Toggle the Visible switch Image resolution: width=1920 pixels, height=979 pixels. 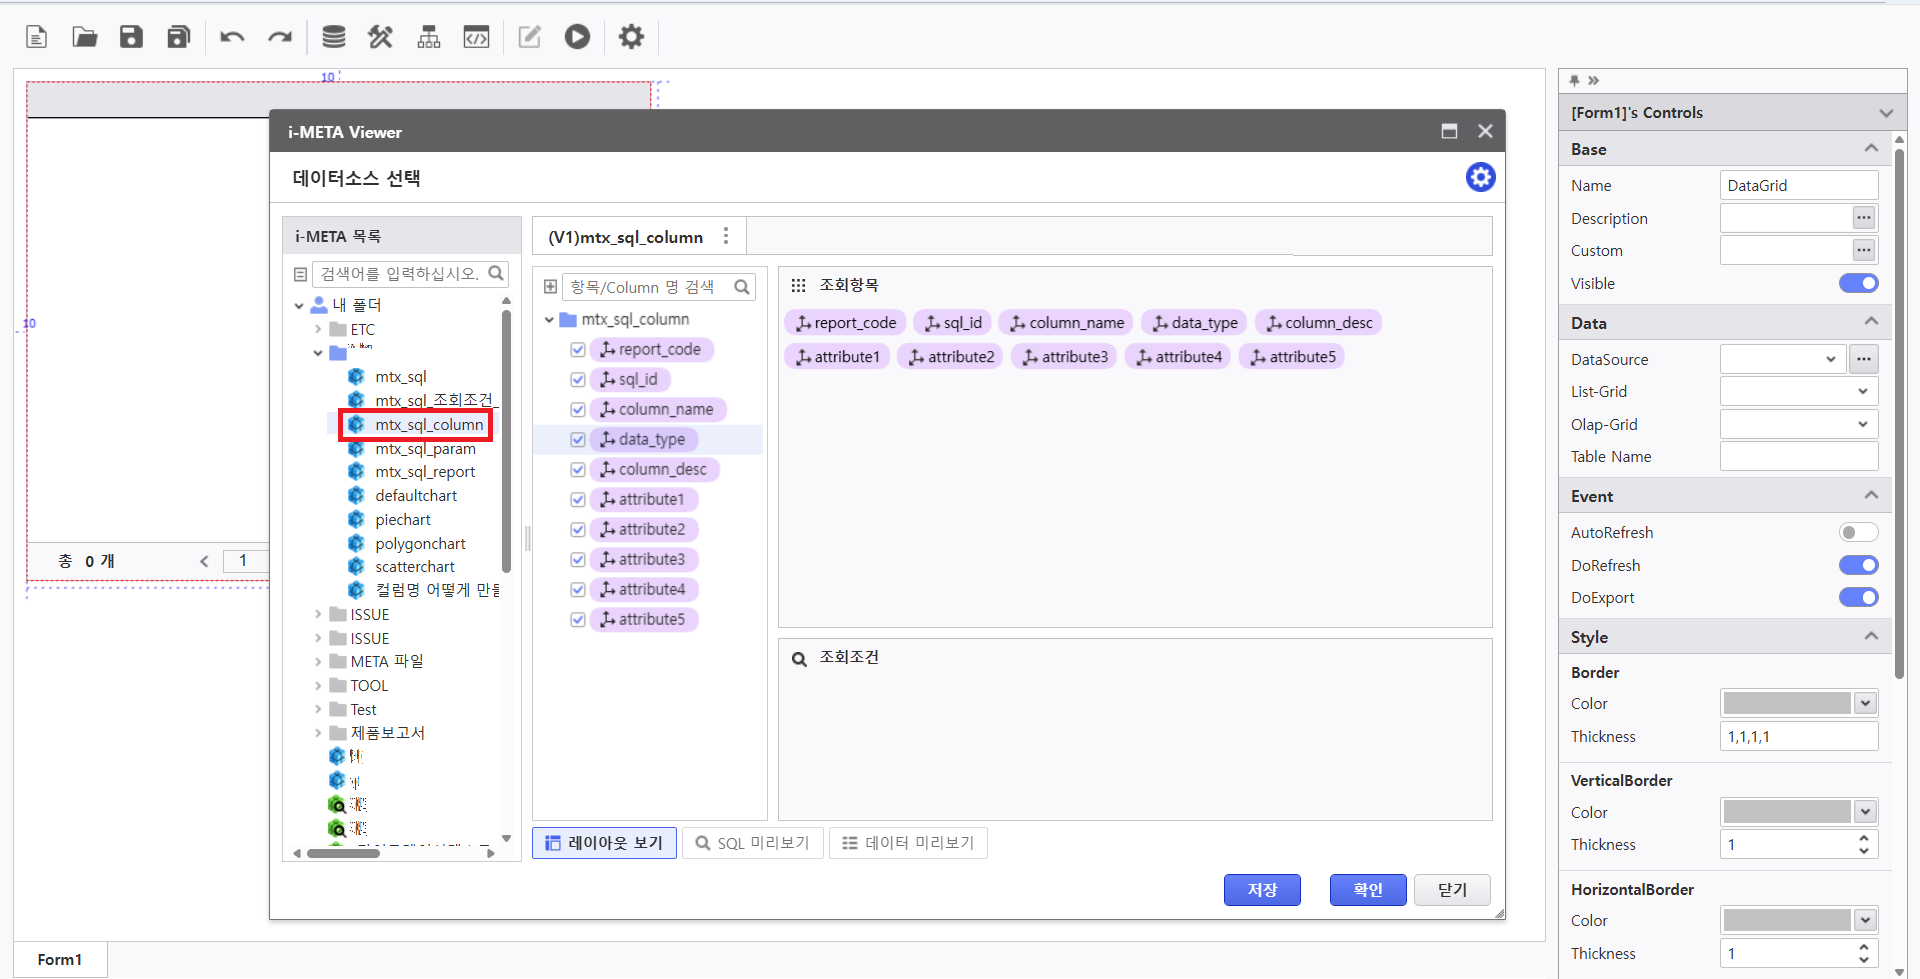[1858, 283]
